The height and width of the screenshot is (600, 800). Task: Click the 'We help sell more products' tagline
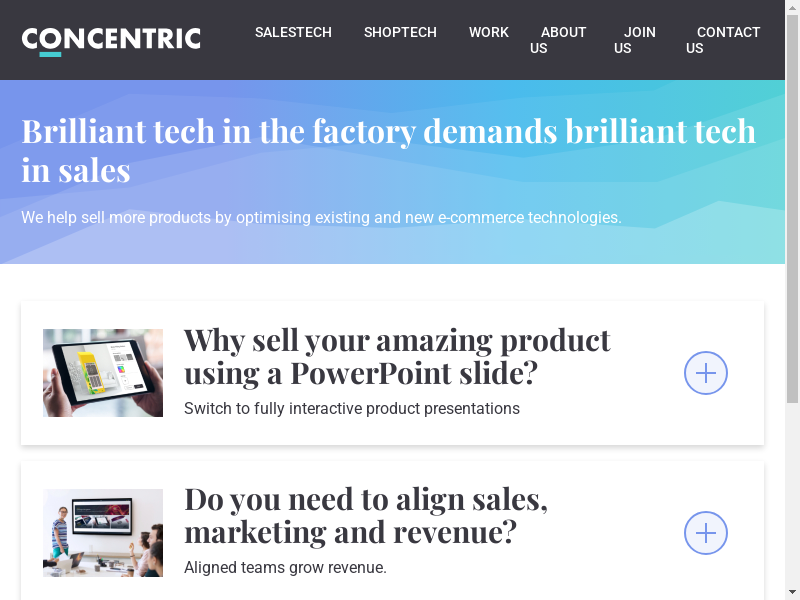coord(321,217)
